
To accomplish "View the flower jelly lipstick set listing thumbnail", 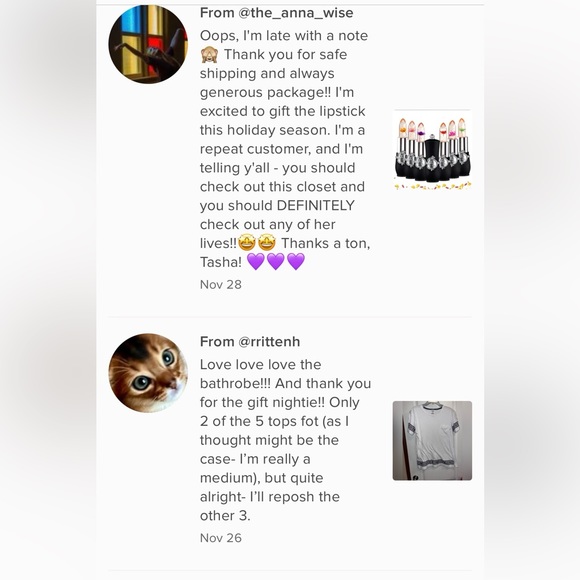I will point(432,151).
